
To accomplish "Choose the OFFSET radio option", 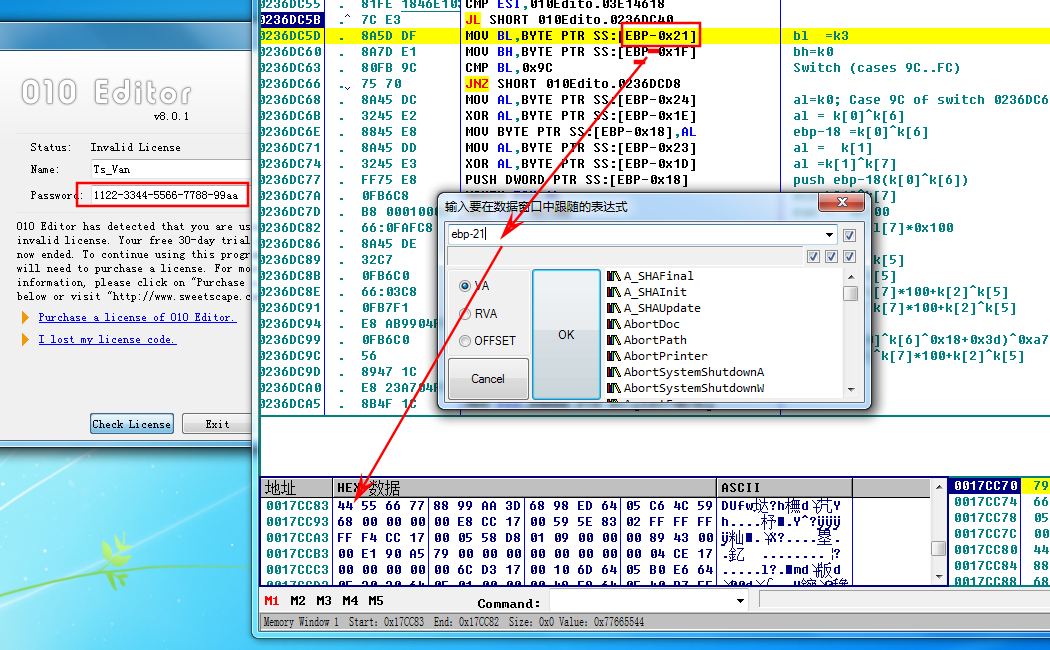I will click(464, 341).
